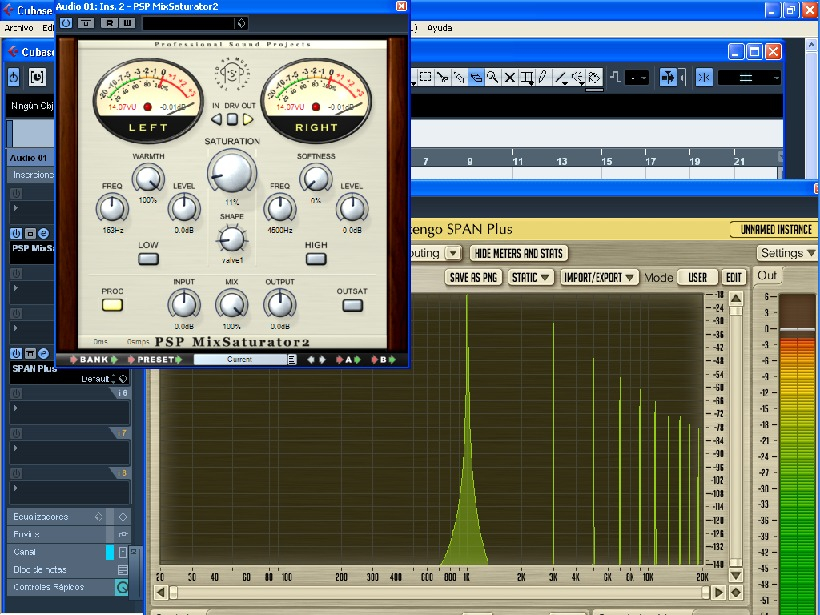Click the USER mode button in SPAN

coord(698,277)
